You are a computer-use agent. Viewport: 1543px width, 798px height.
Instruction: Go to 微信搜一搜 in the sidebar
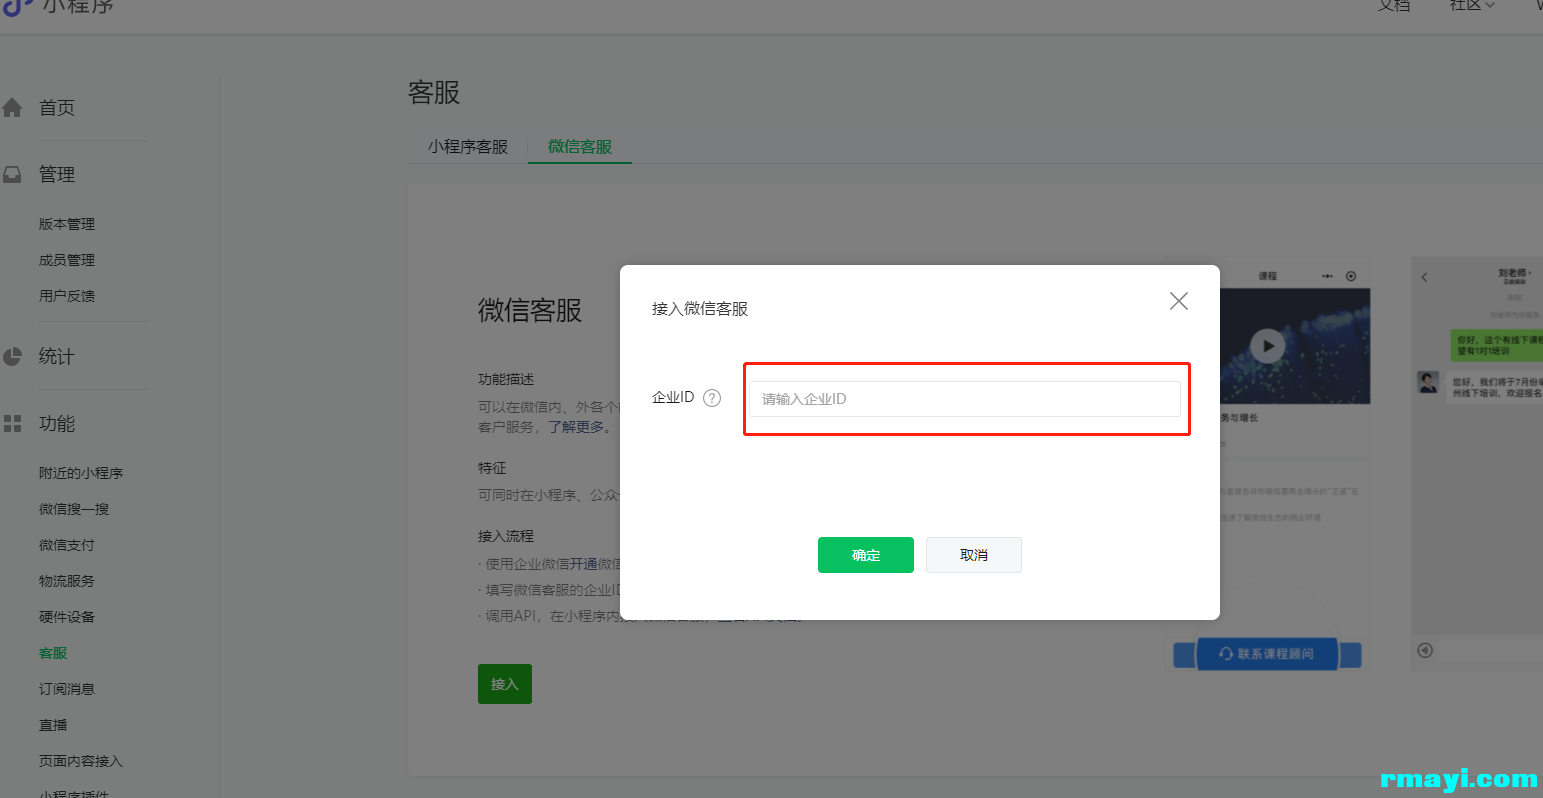(x=74, y=509)
